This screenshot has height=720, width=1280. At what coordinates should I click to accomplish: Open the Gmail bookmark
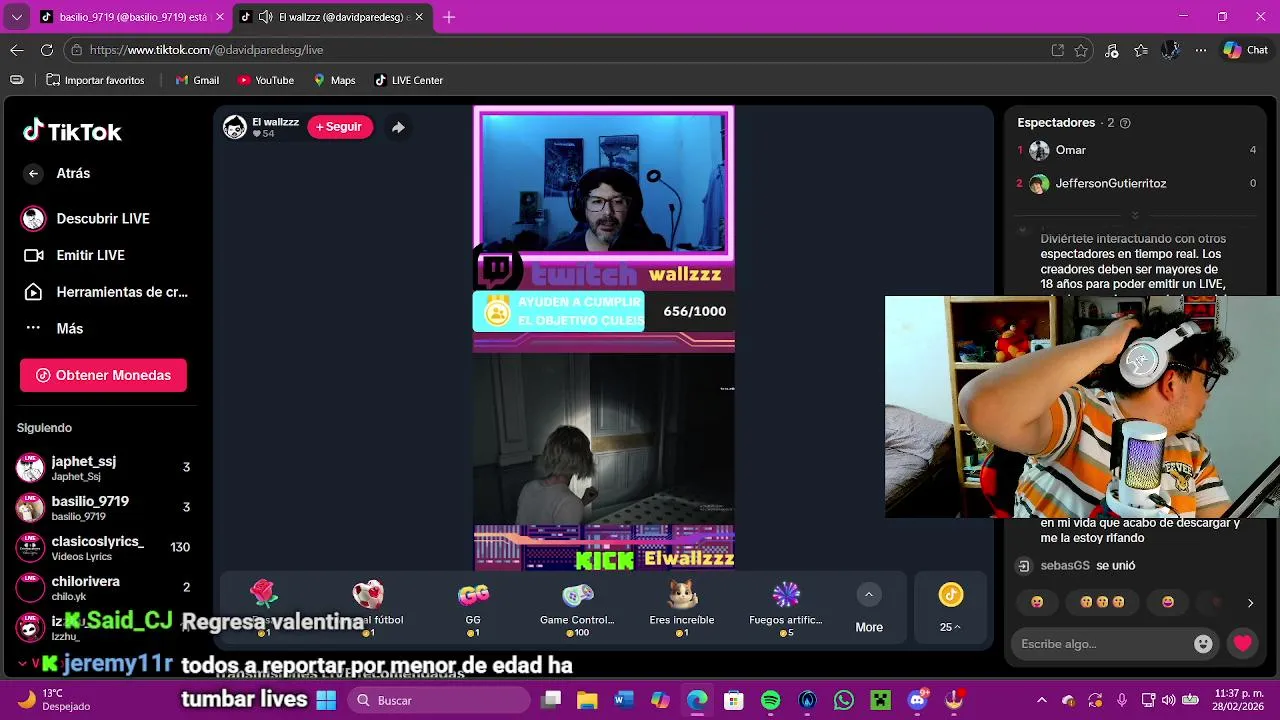[197, 80]
